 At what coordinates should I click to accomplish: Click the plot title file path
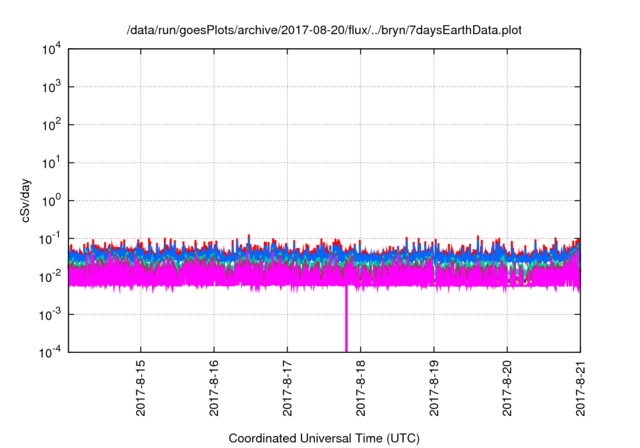[324, 30]
